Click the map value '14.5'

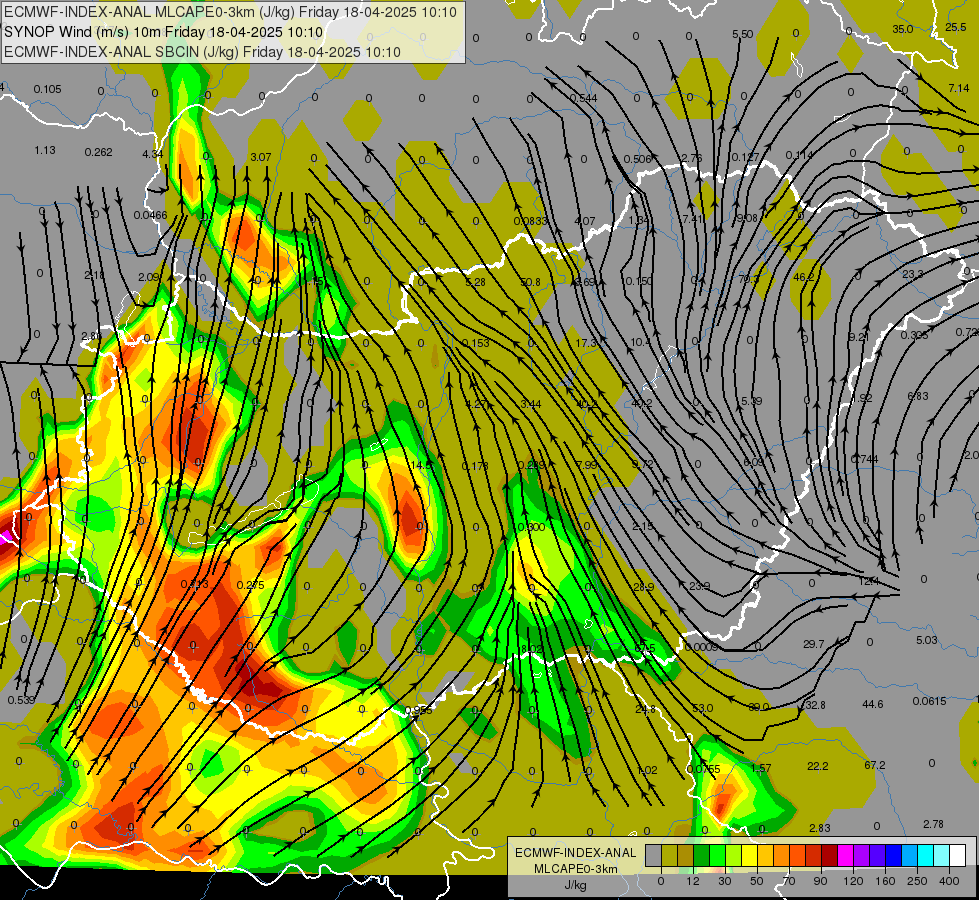click(x=421, y=465)
